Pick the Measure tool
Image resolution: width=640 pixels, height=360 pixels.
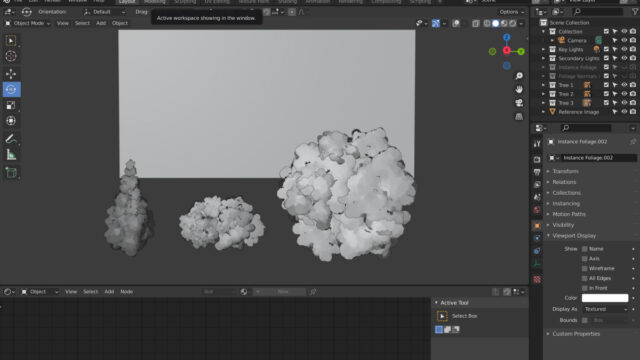pyautogui.click(x=11, y=155)
